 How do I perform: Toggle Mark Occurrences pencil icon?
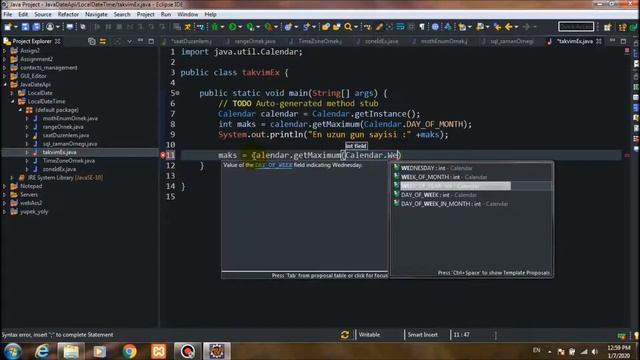379,27
